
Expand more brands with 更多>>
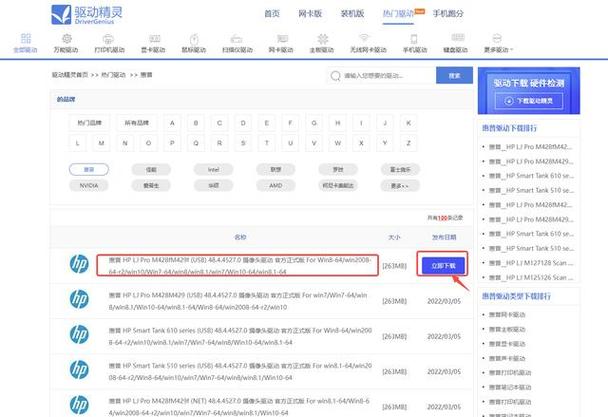(x=400, y=186)
